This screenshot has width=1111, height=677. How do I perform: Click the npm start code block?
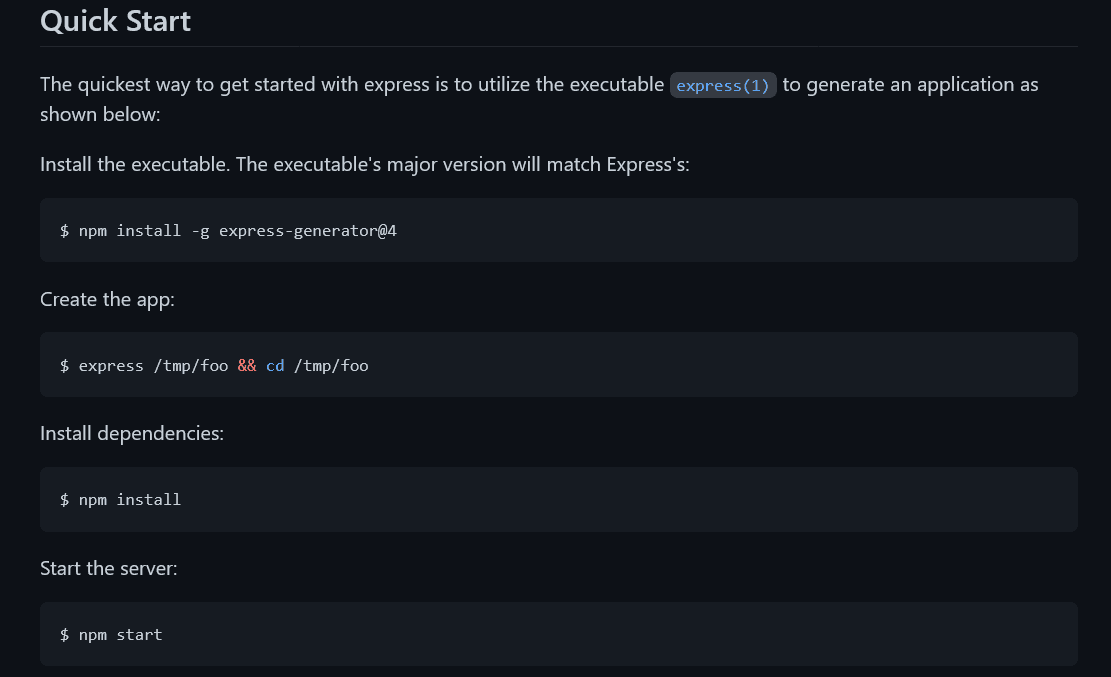(x=558, y=634)
